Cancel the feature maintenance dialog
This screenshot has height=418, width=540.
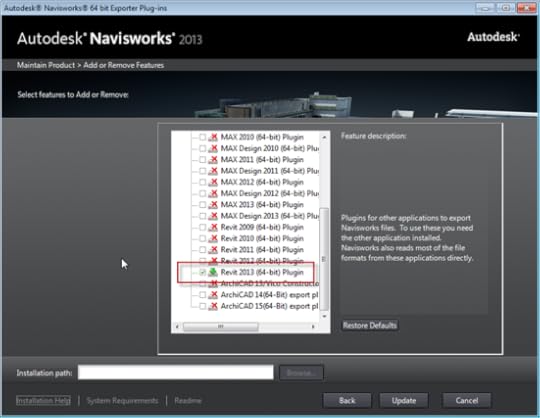[467, 400]
